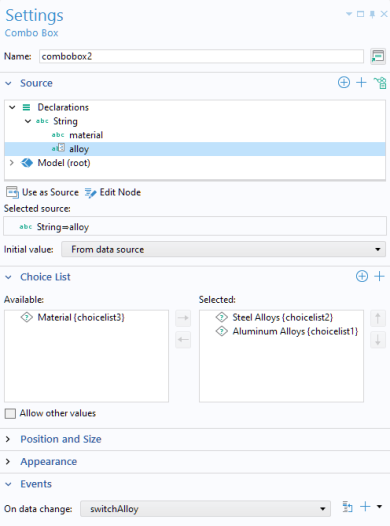Select the material string in Declarations
Screen dimensions: 390x526
click(86, 135)
